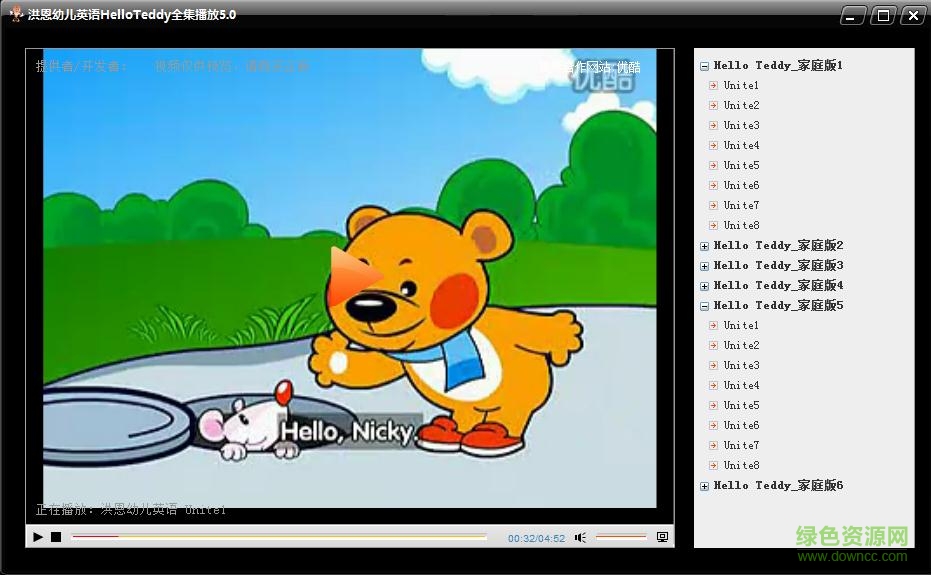This screenshot has height=575, width=931.
Task: Expand Hello Teddy_家庭版6 tree node
Action: pyautogui.click(x=704, y=486)
